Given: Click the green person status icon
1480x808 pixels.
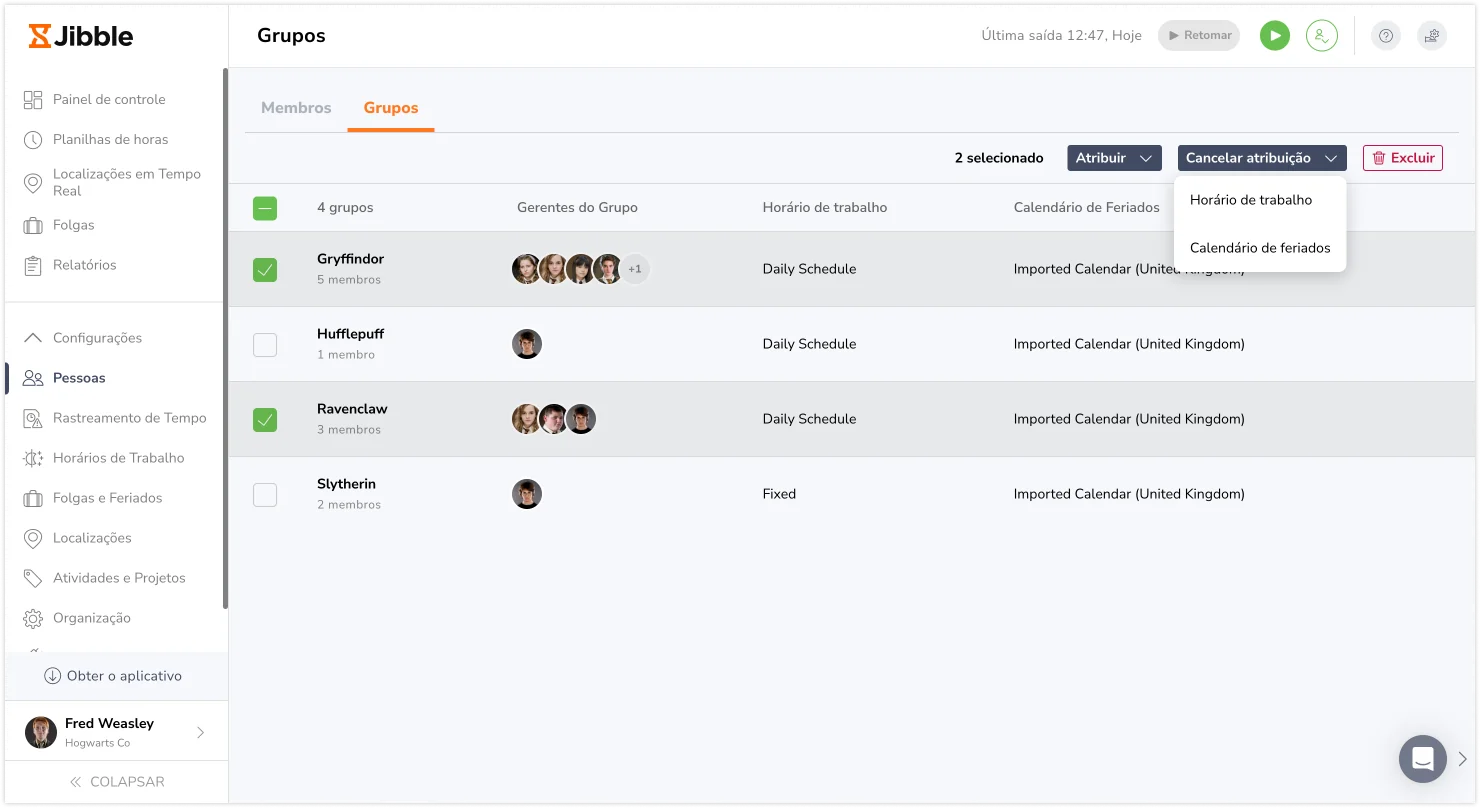Looking at the screenshot, I should click(x=1322, y=36).
